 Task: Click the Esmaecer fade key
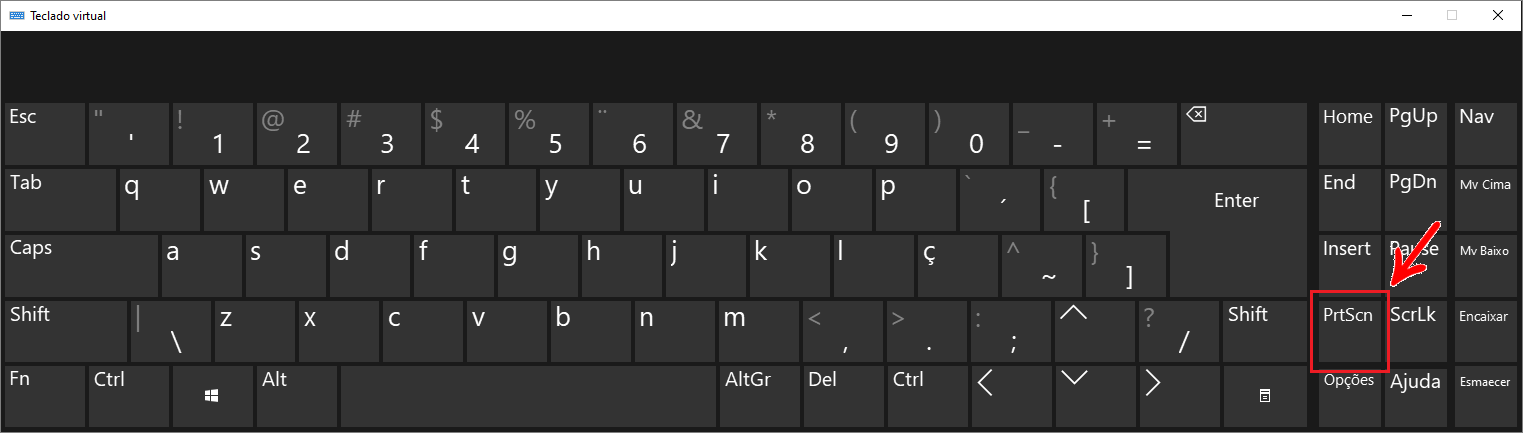point(1483,396)
